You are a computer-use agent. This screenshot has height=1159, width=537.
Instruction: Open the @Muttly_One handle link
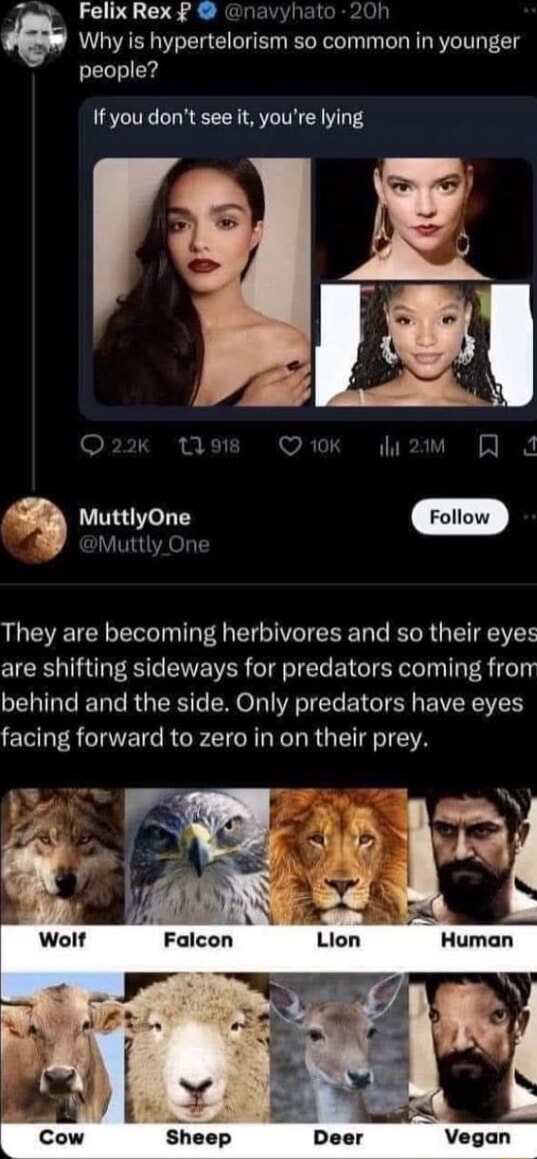coord(145,545)
